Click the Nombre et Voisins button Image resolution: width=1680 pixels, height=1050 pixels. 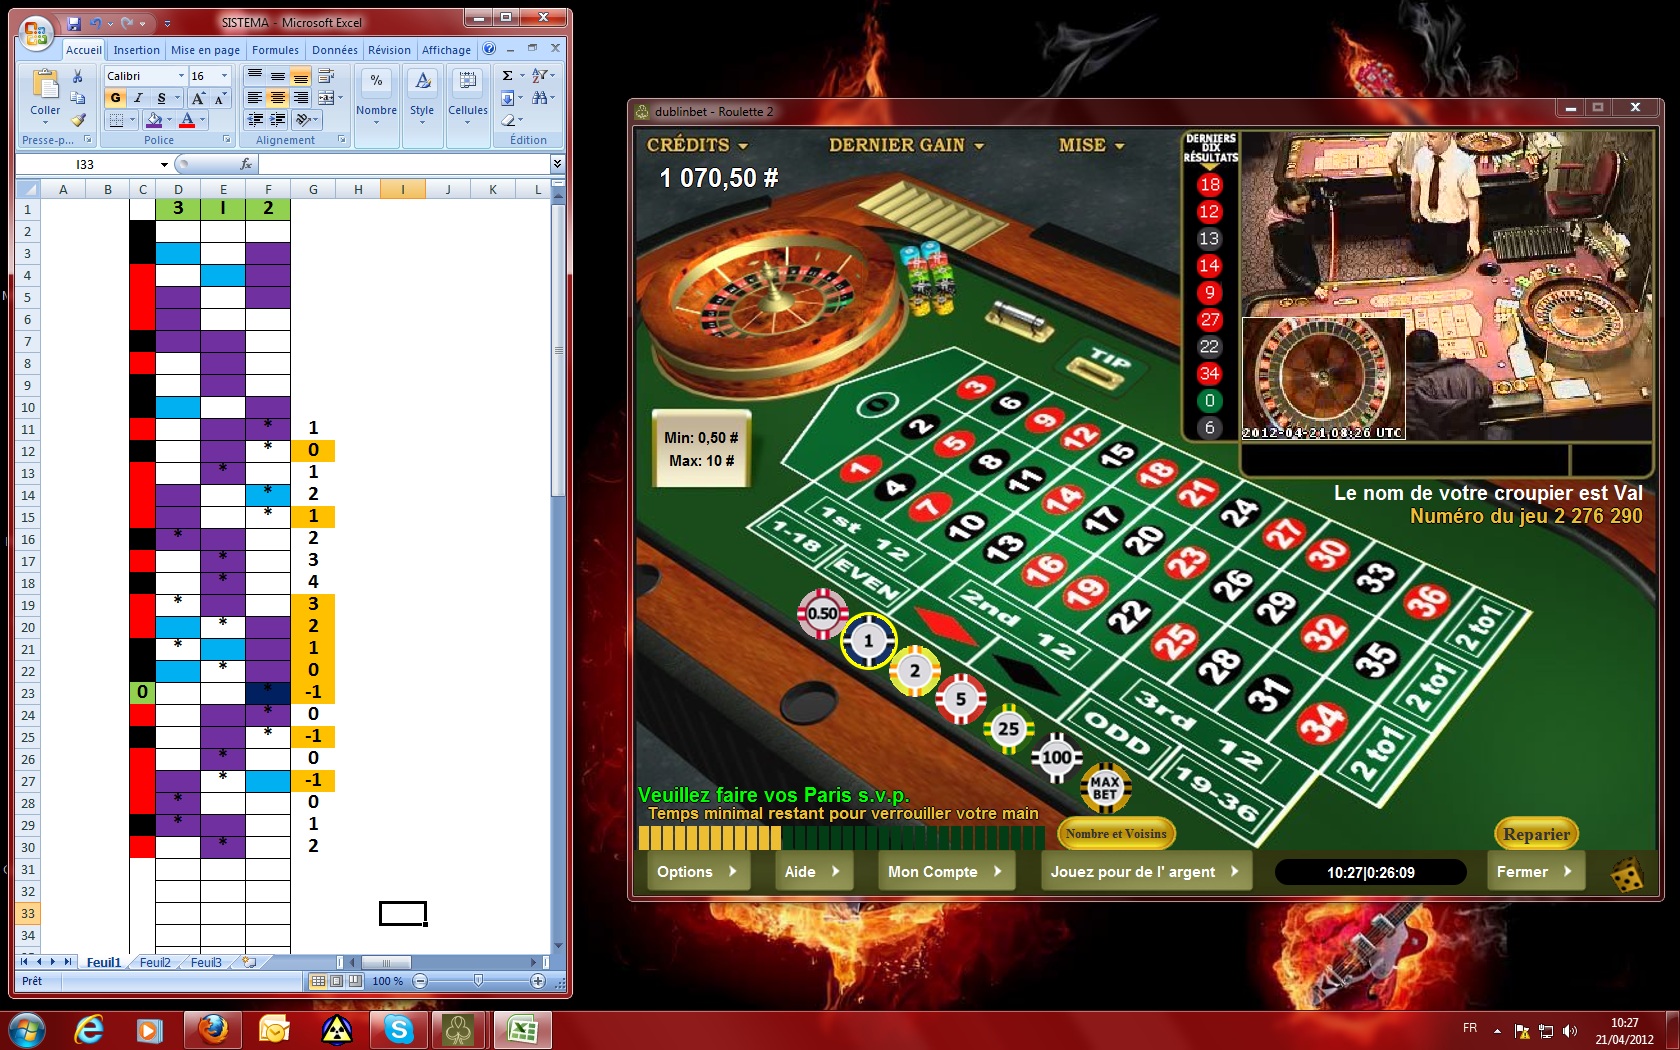coord(1116,834)
